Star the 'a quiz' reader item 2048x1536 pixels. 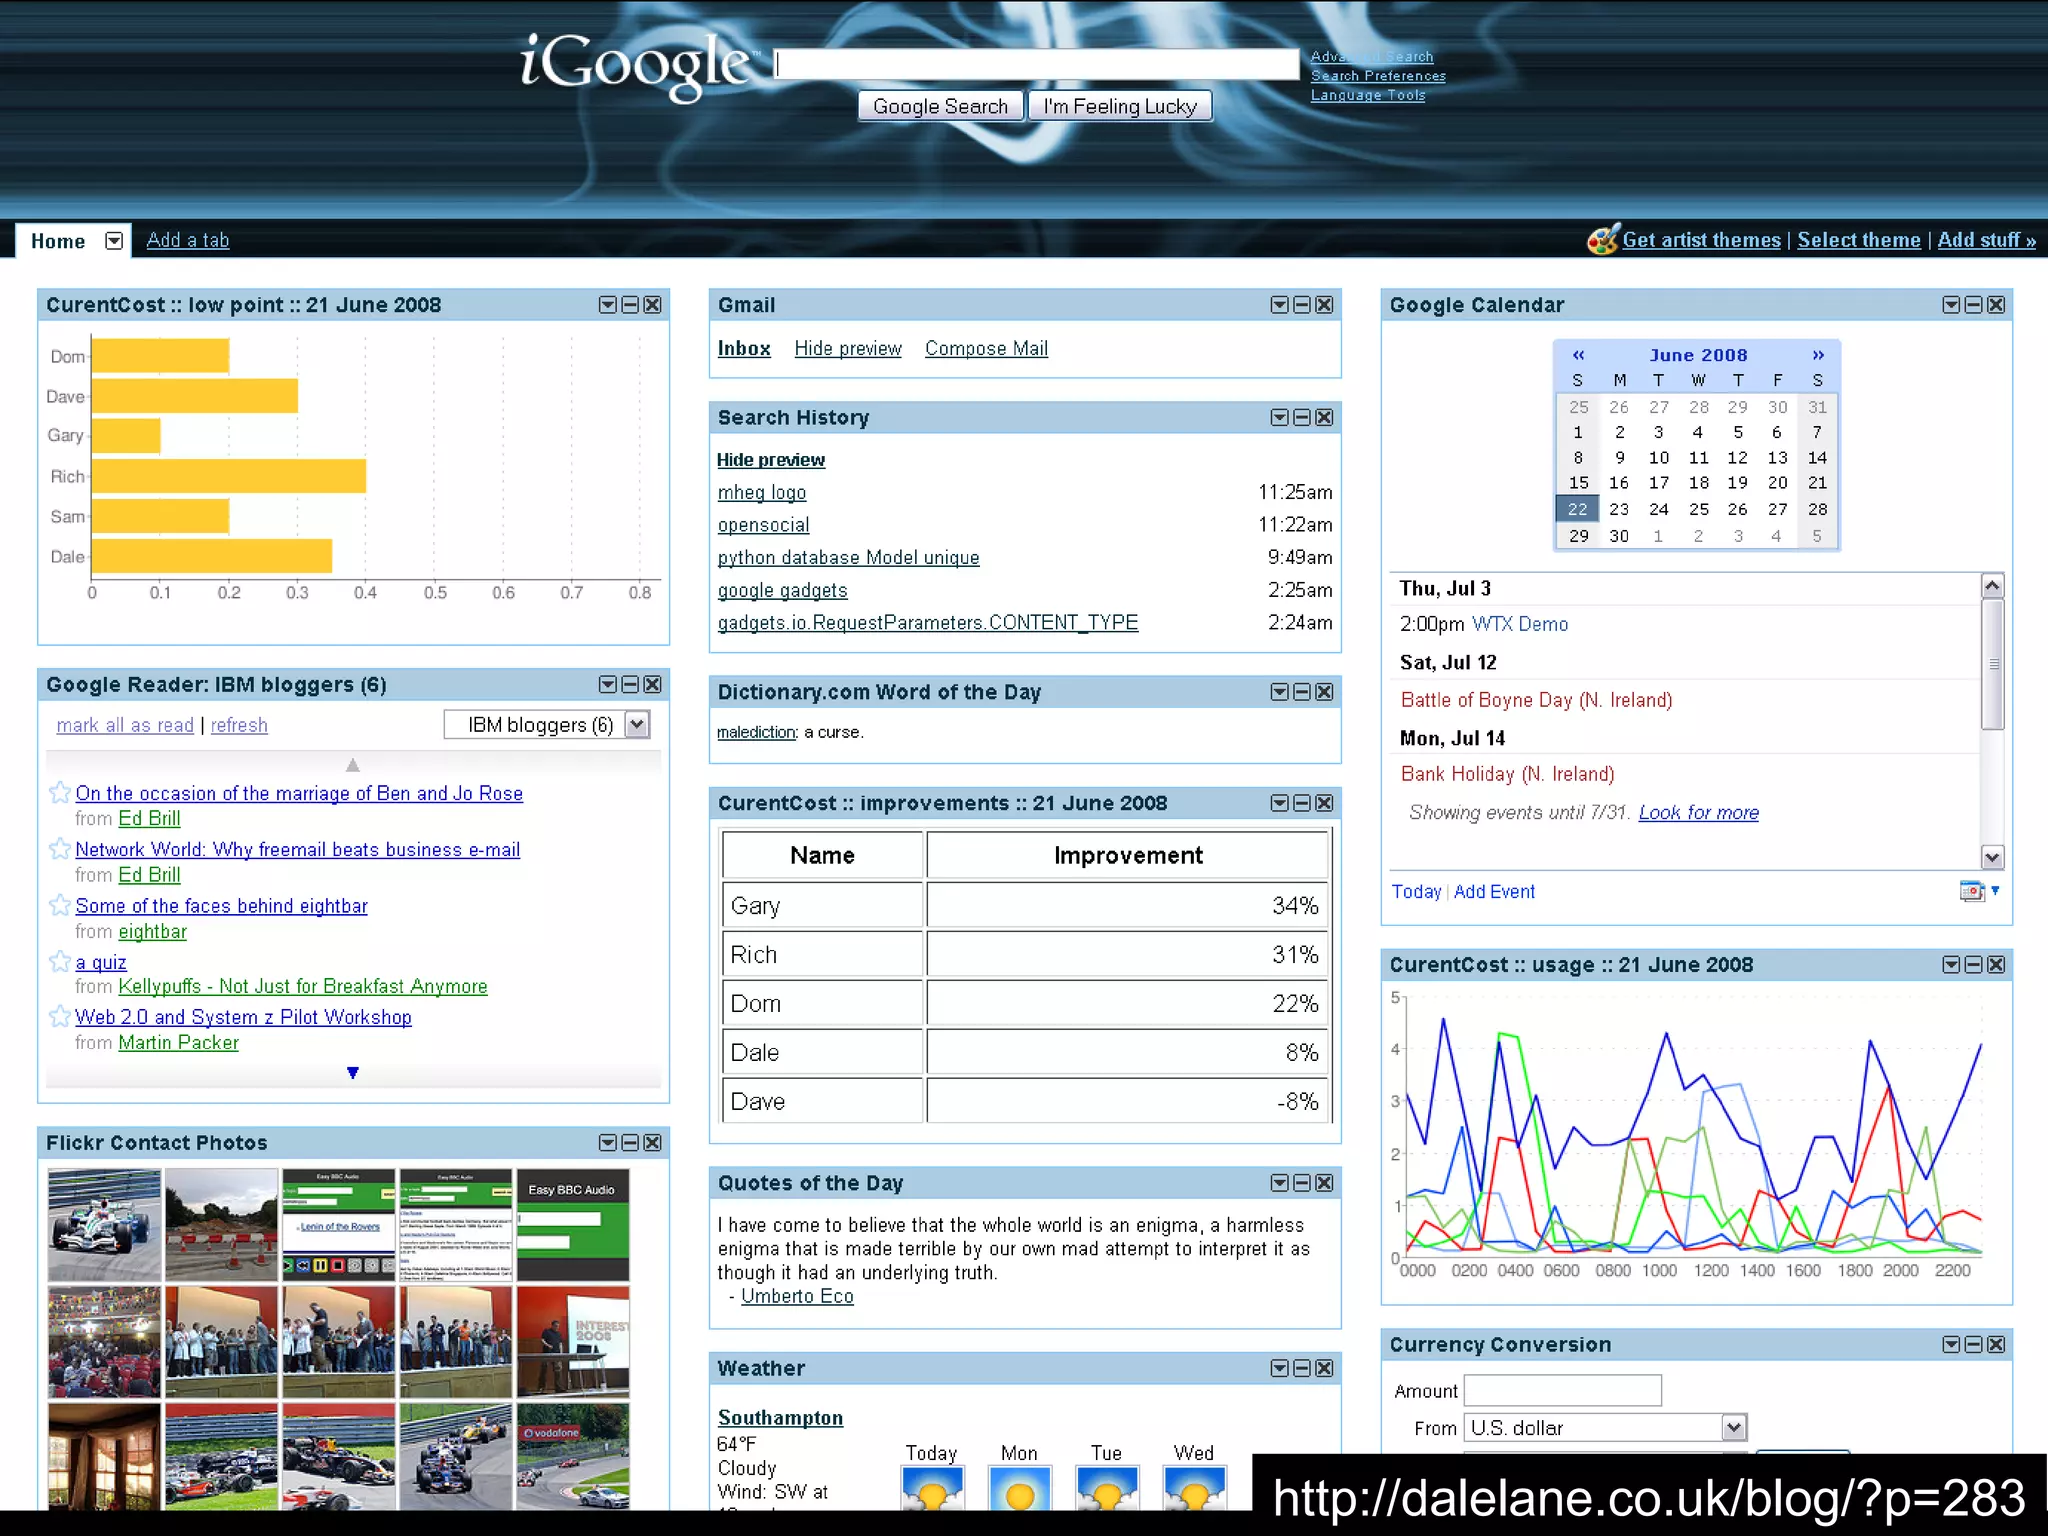tap(60, 962)
